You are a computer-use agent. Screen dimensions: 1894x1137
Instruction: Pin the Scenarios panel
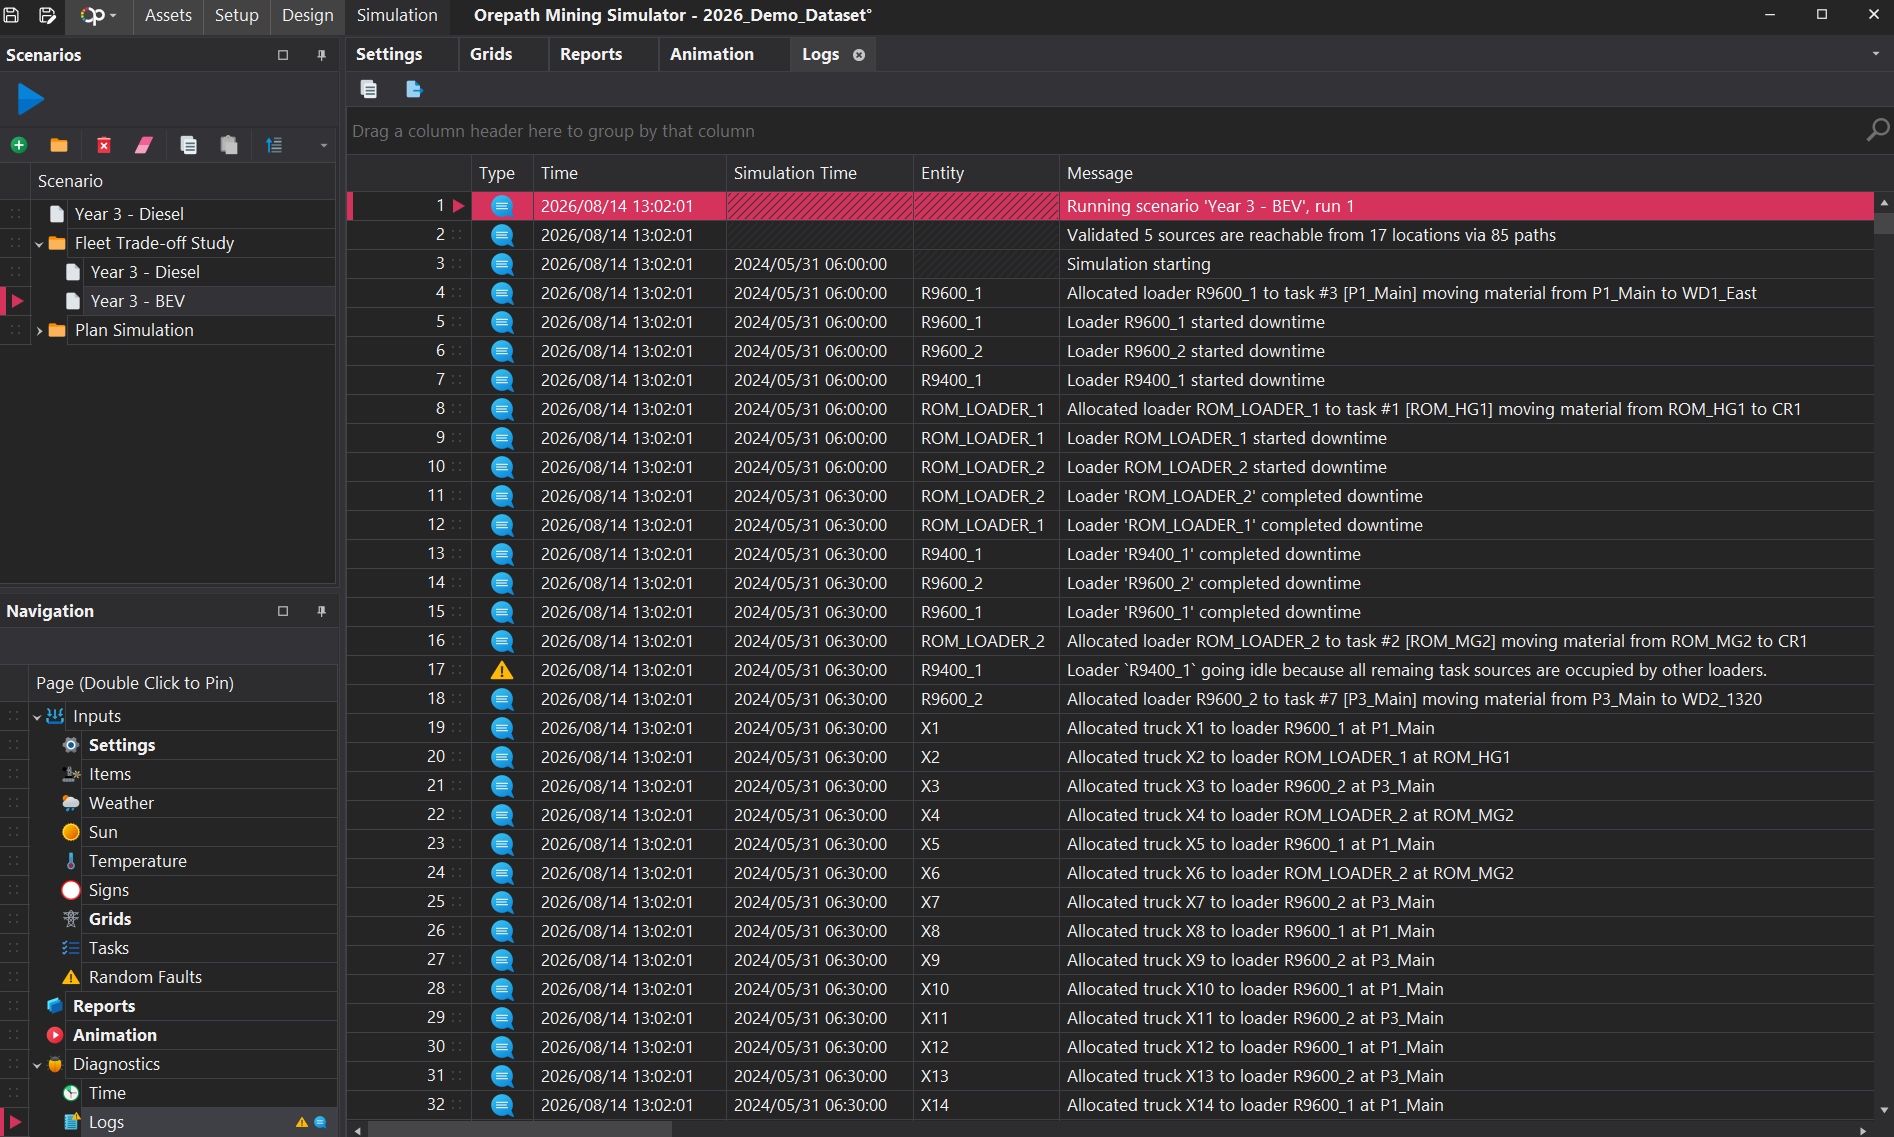click(x=321, y=55)
